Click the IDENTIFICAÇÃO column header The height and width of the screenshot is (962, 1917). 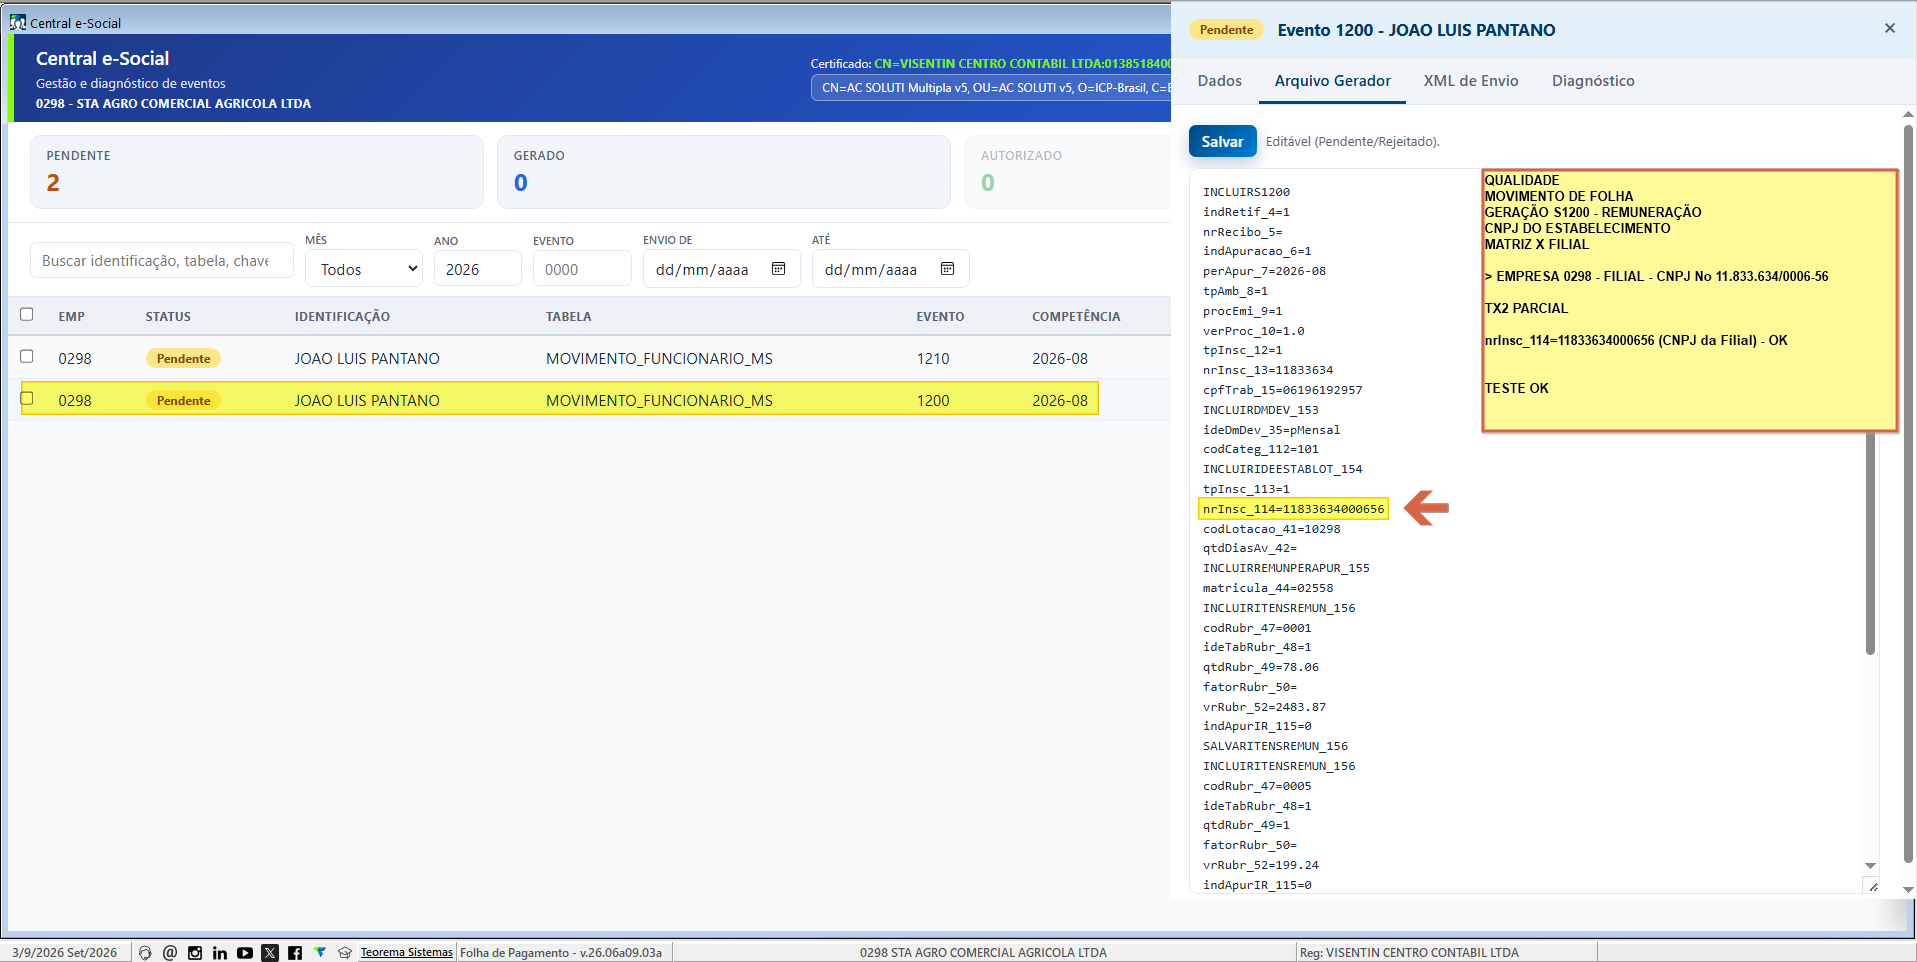pyautogui.click(x=342, y=316)
